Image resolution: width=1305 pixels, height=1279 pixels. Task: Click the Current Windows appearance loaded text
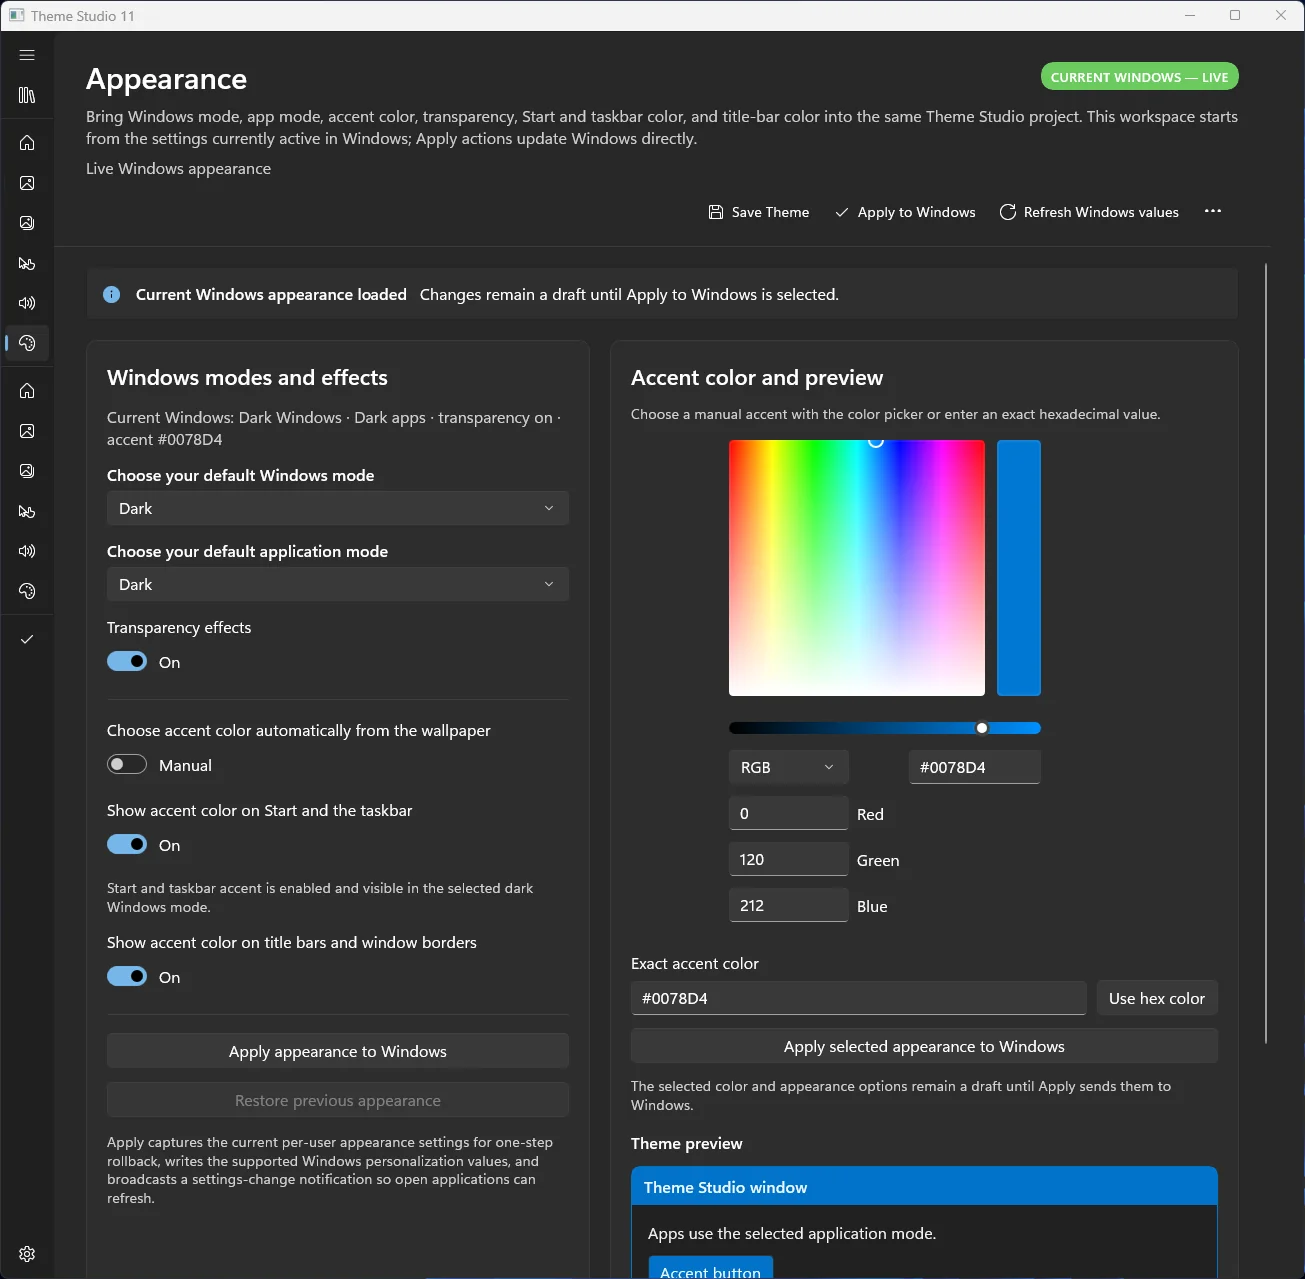pyautogui.click(x=271, y=294)
